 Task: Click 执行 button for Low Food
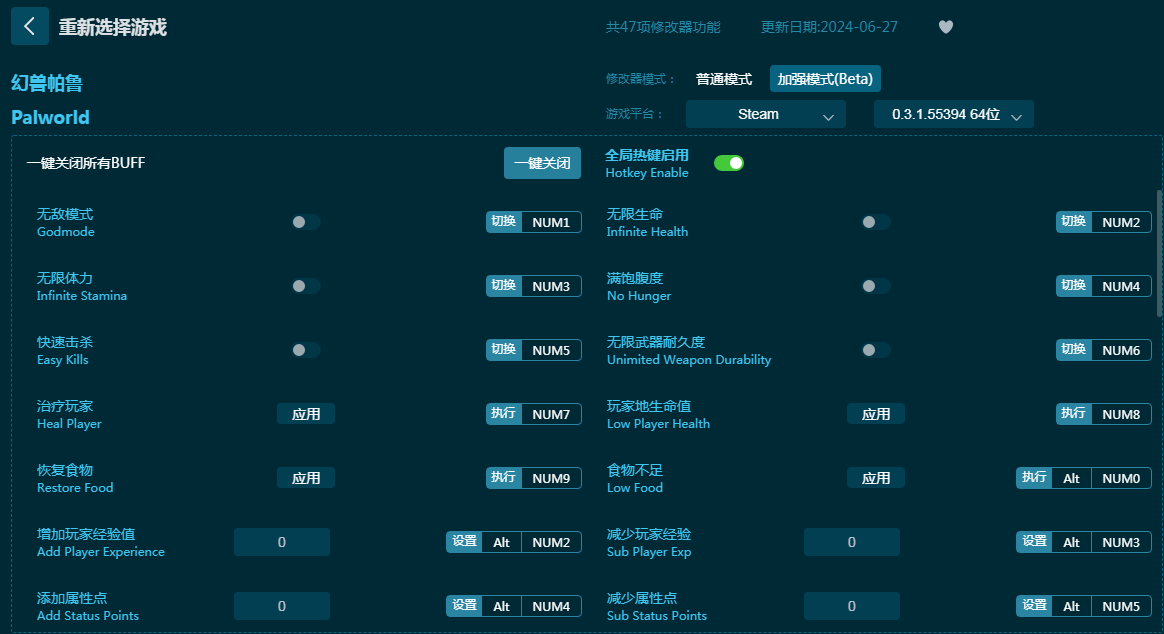tap(1033, 478)
